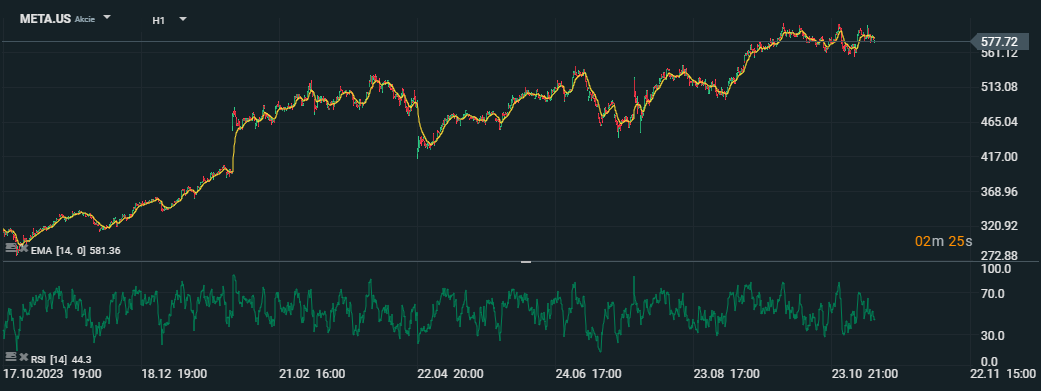Click the 17.10.2023 19:00 time axis label
The image size is (1041, 391).
(x=52, y=374)
